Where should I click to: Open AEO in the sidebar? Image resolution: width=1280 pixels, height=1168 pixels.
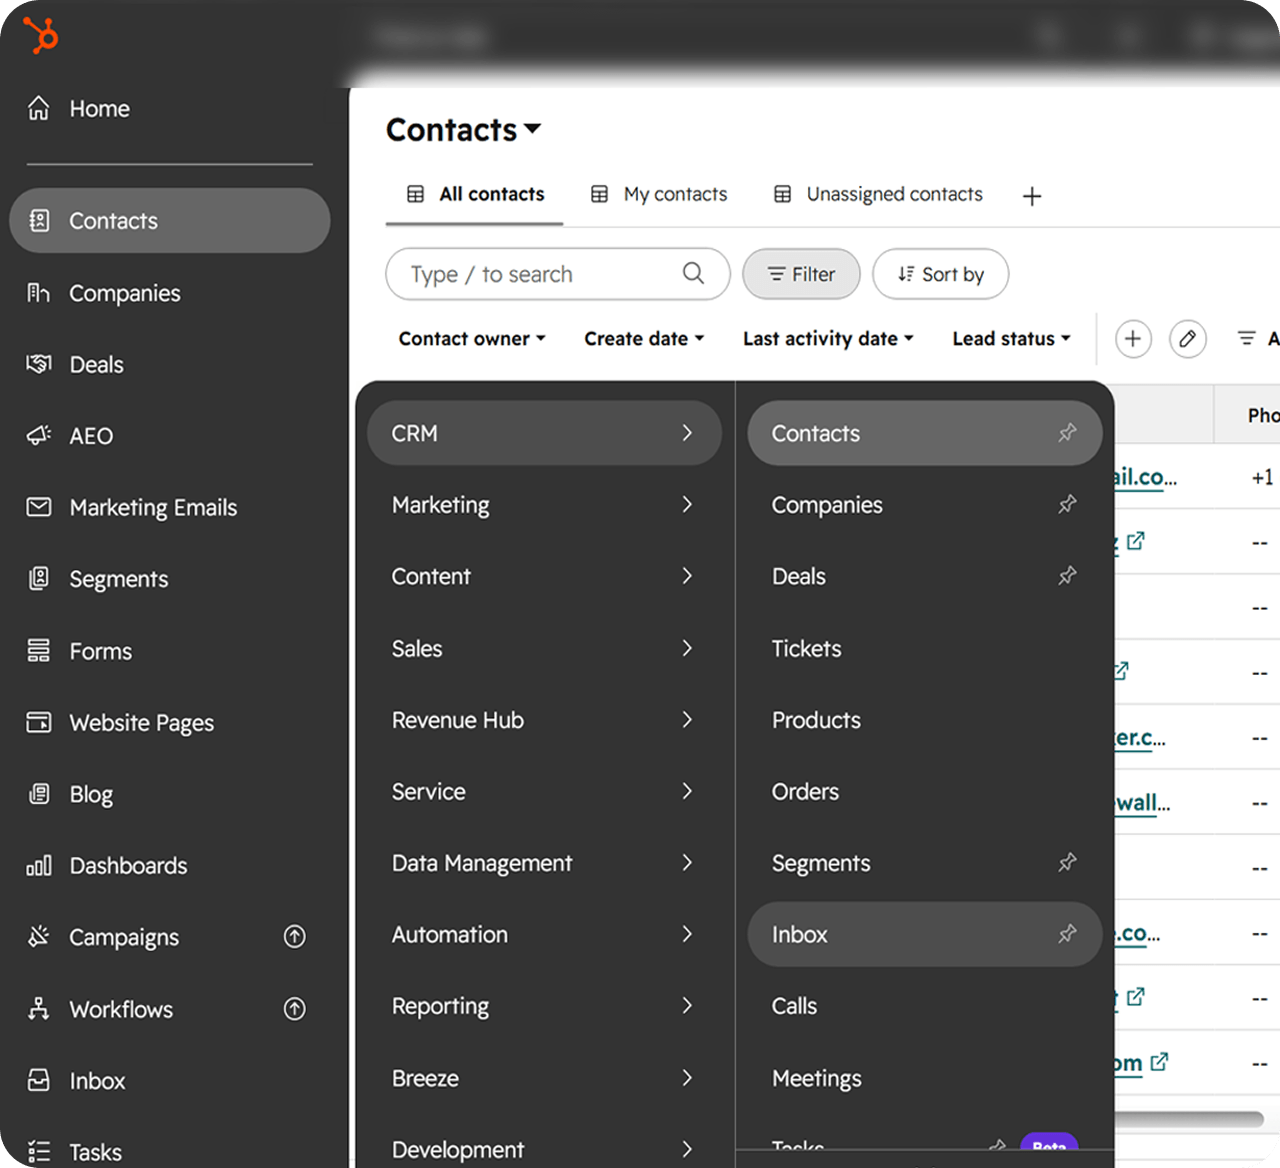70,436
